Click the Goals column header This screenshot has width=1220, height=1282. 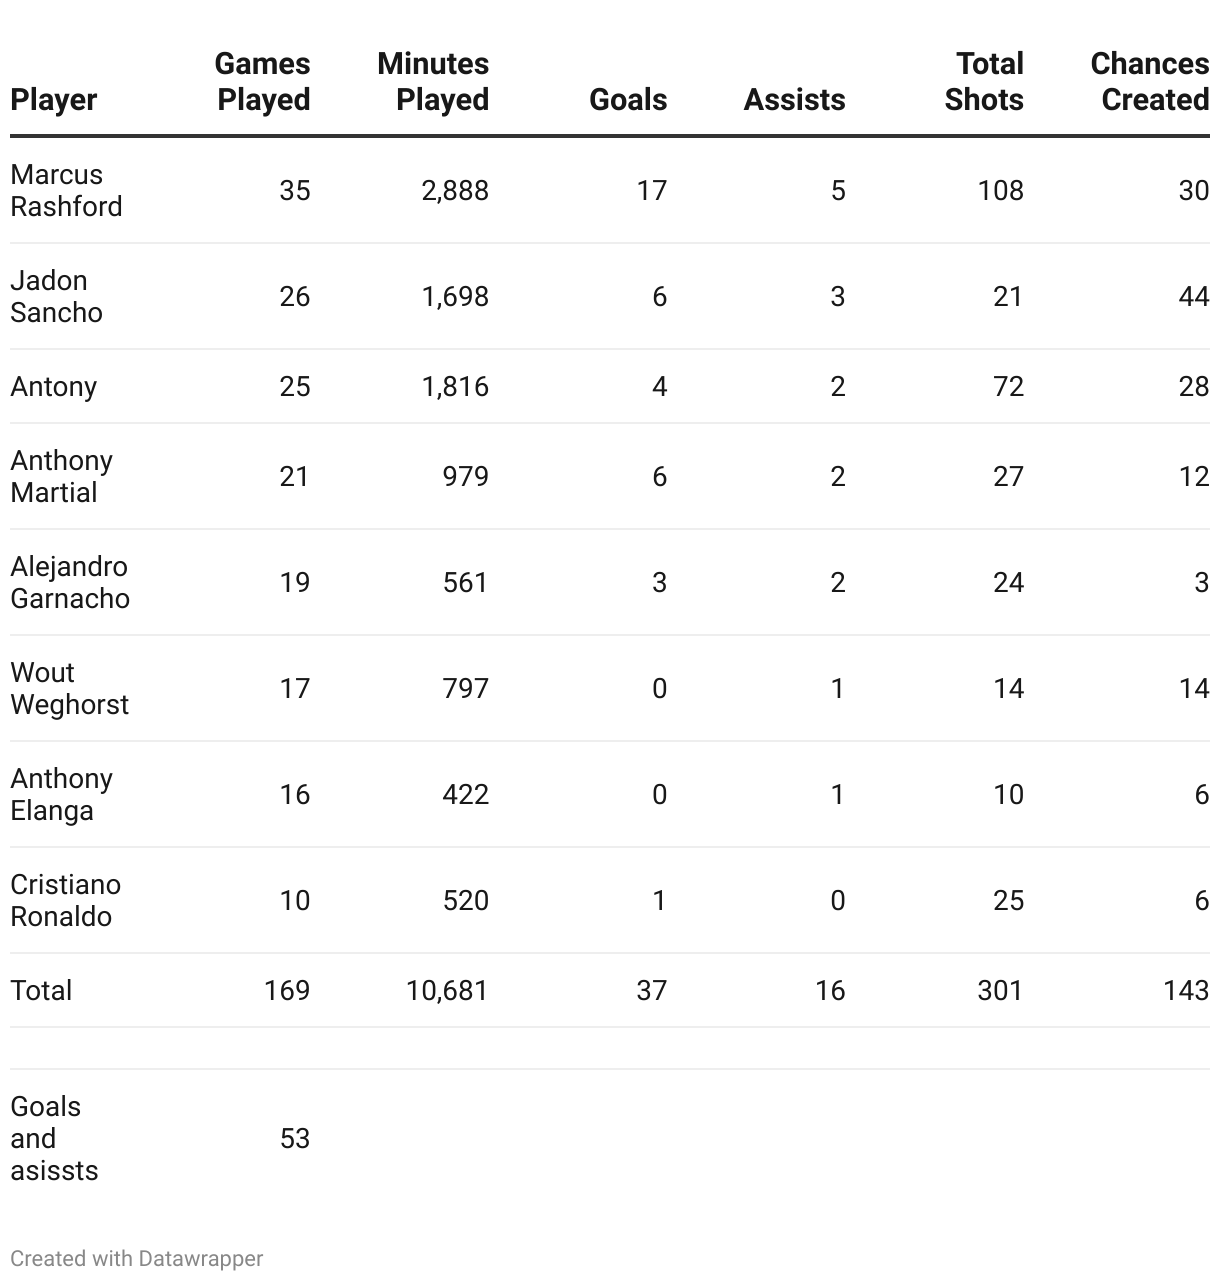coord(628,100)
